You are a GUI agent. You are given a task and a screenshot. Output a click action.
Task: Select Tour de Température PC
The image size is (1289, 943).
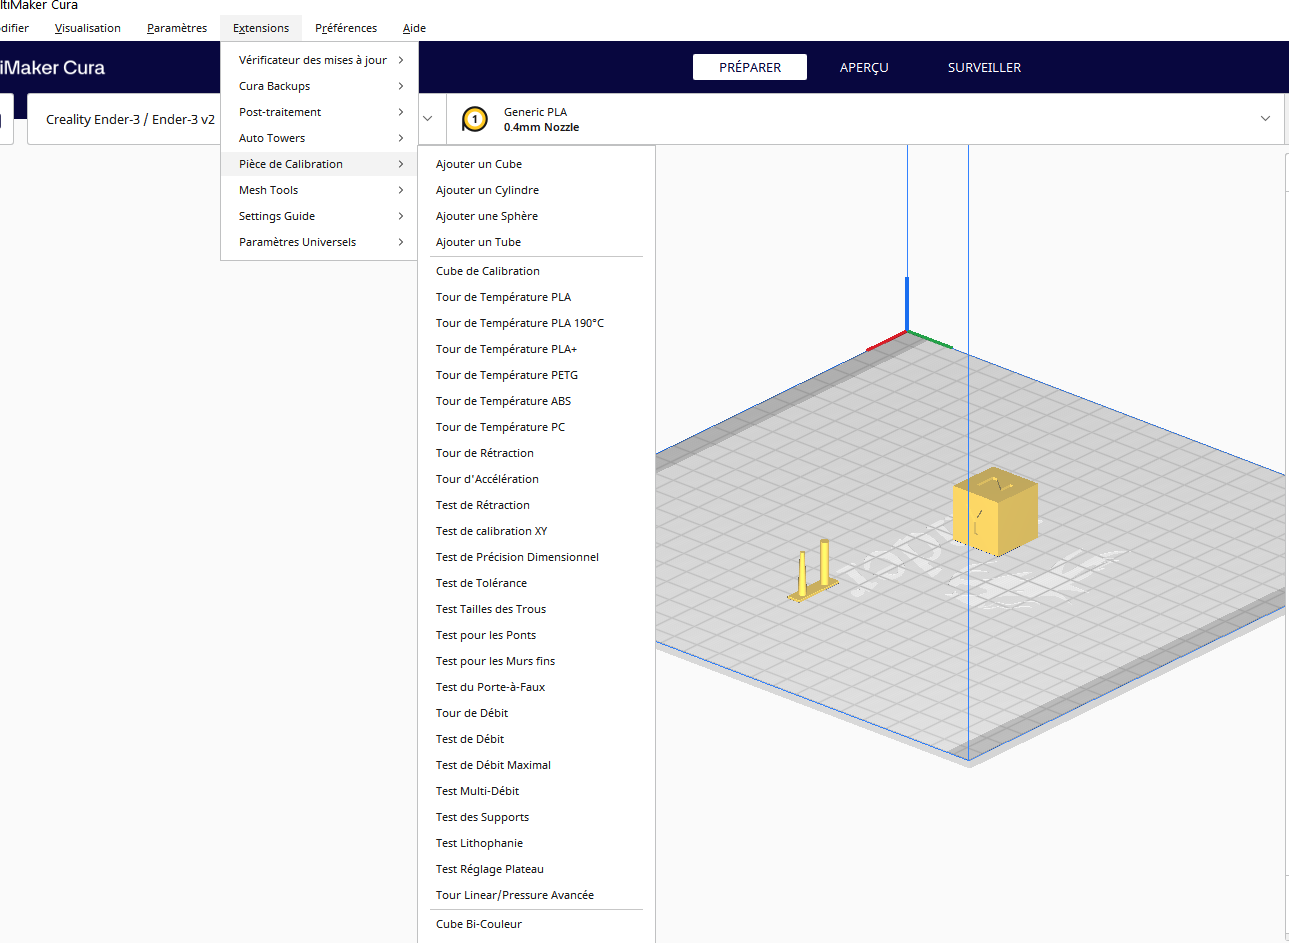coord(536,427)
